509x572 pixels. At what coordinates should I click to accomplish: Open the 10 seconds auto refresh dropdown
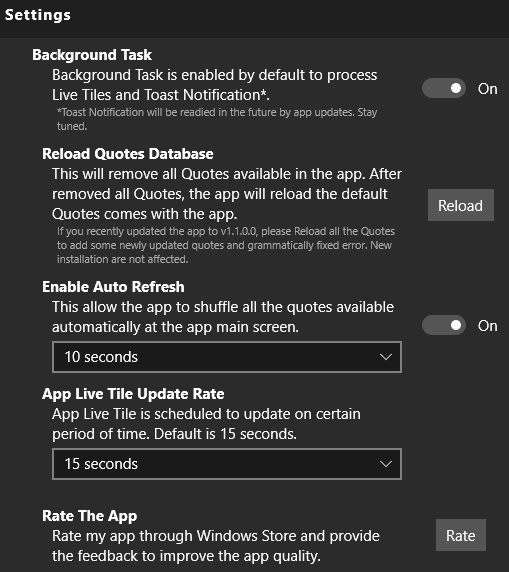point(227,357)
